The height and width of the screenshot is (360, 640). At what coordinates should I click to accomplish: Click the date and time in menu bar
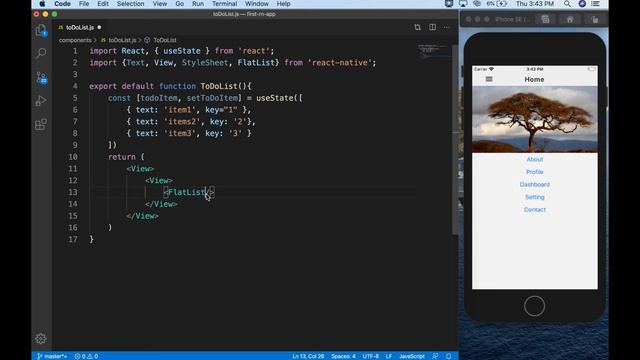(x=535, y=4)
